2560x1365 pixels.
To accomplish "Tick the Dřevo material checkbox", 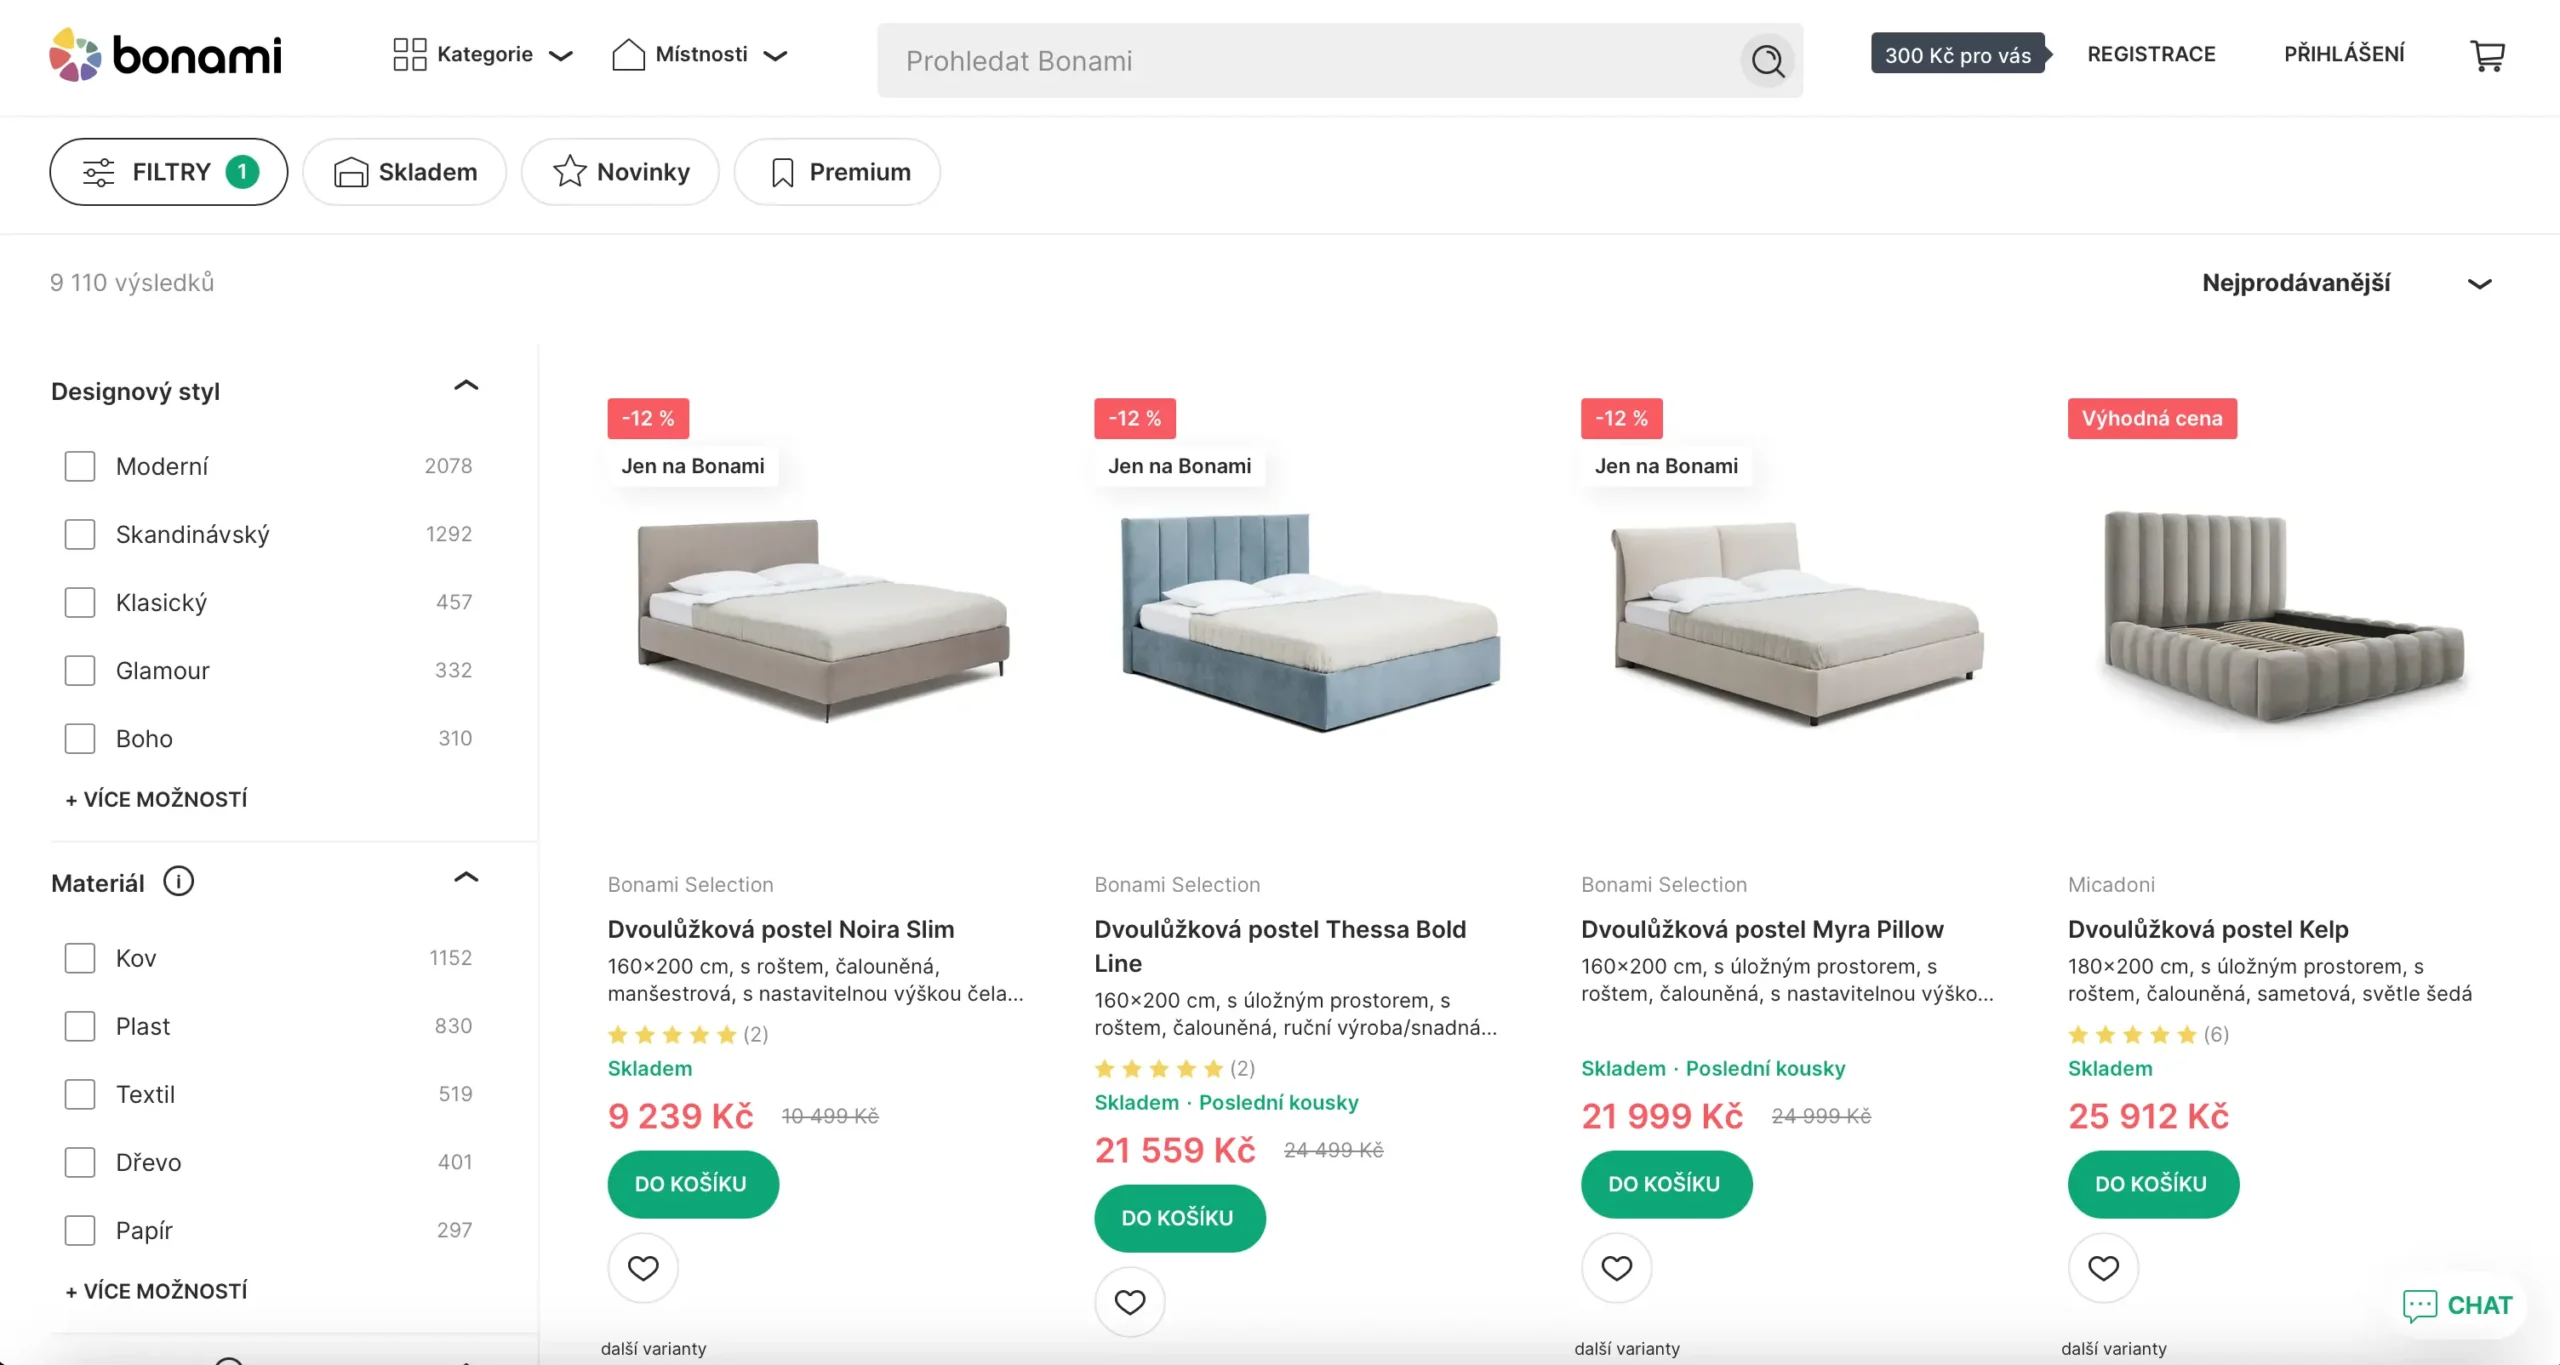I will pyautogui.click(x=80, y=1162).
